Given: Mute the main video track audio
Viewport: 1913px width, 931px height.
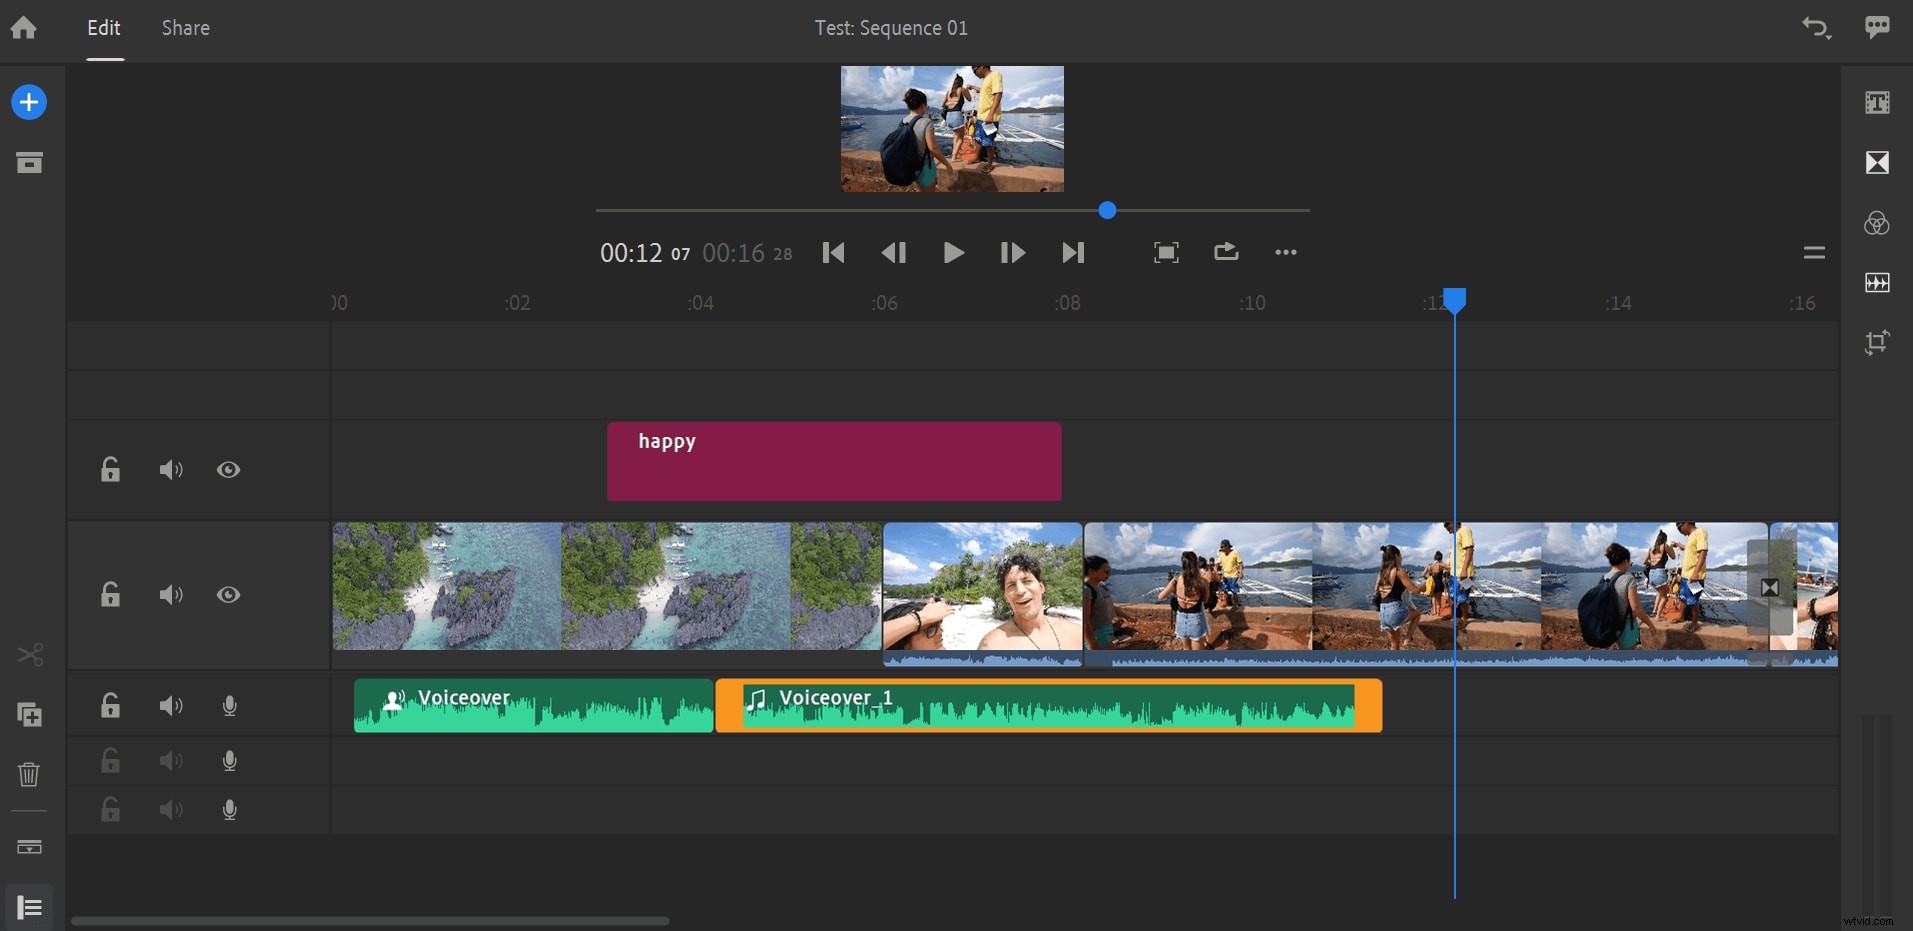Looking at the screenshot, I should (170, 595).
